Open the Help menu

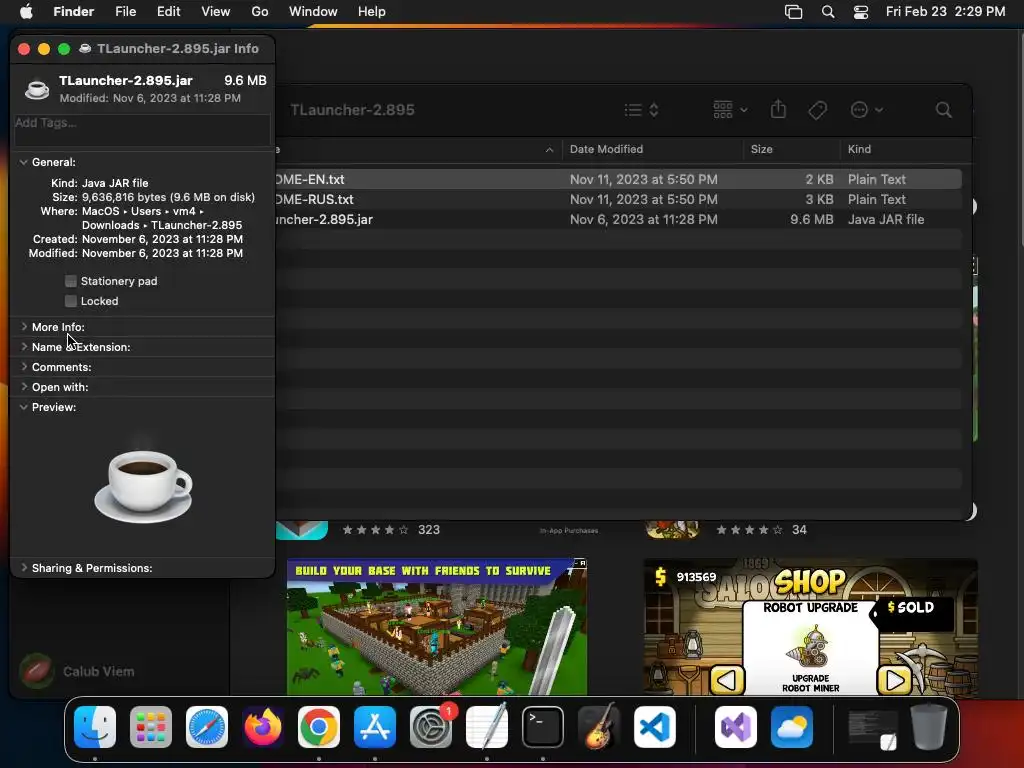pos(372,12)
